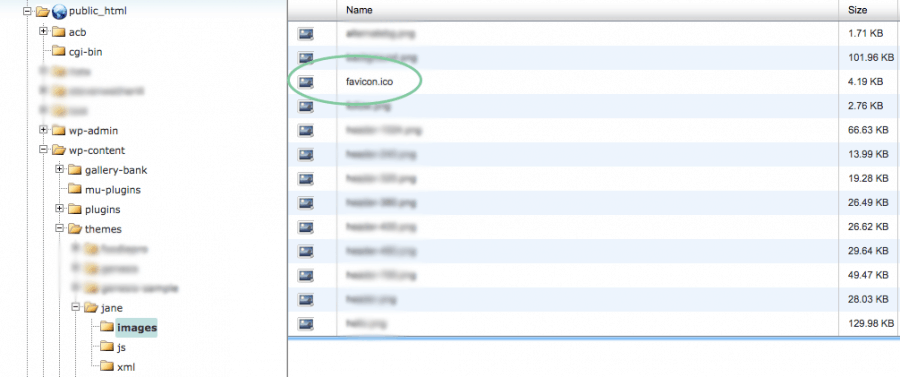Click the 1.71 KB size value
The height and width of the screenshot is (377, 900).
865,34
